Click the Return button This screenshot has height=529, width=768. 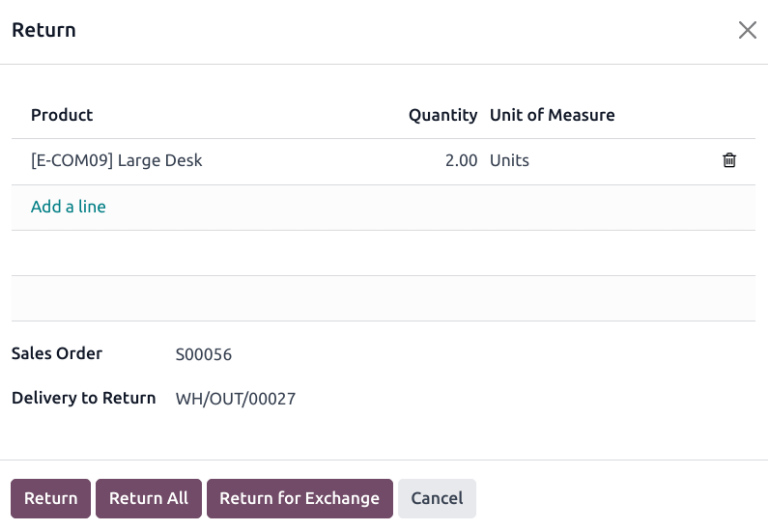[x=50, y=498]
